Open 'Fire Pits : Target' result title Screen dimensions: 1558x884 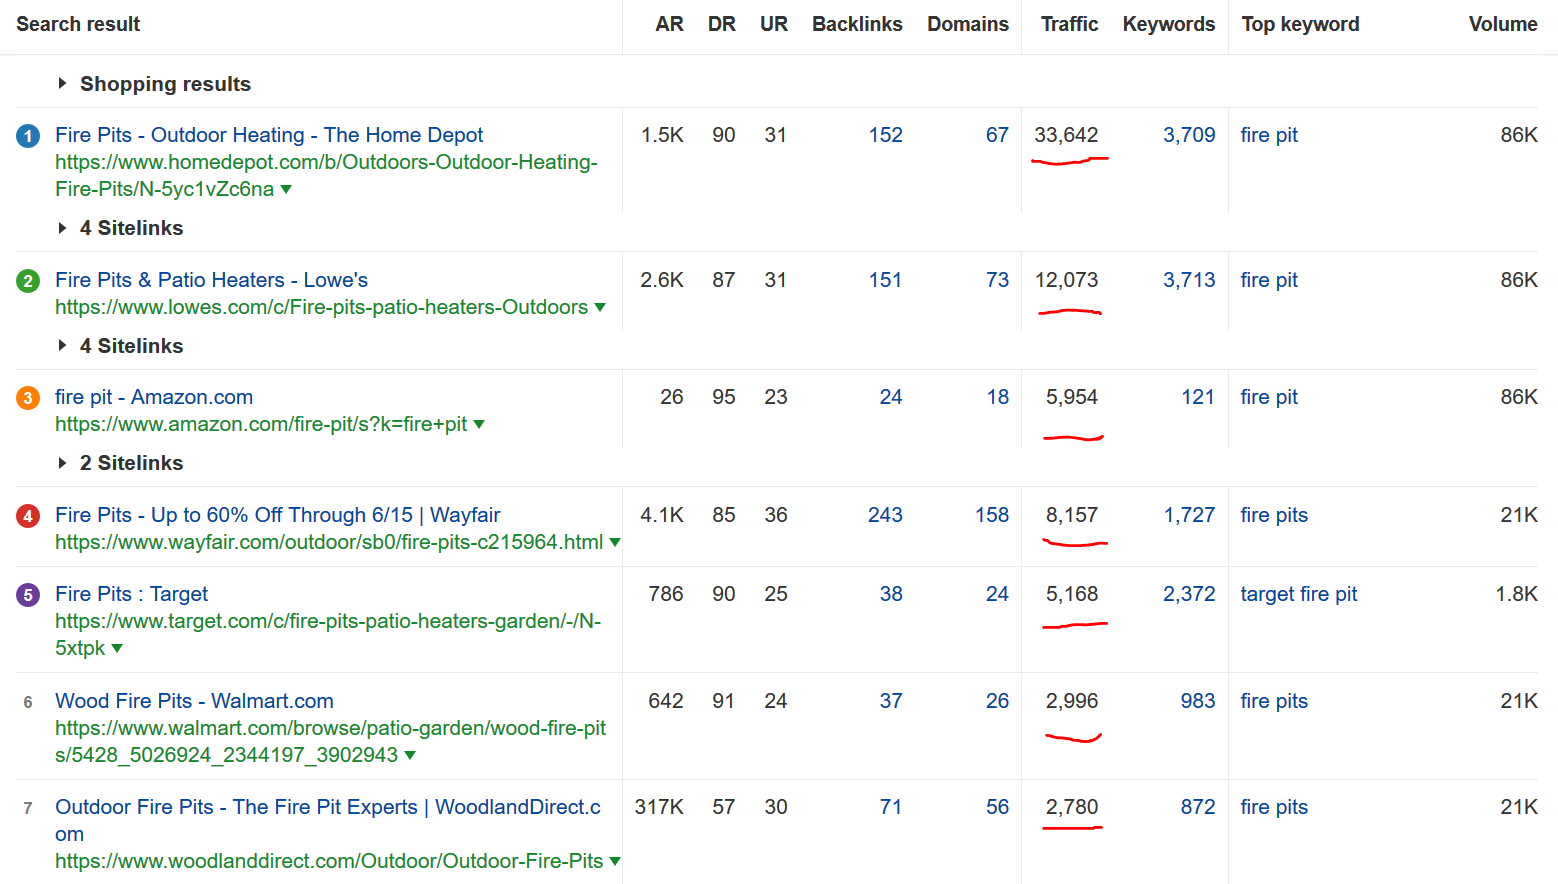point(131,594)
